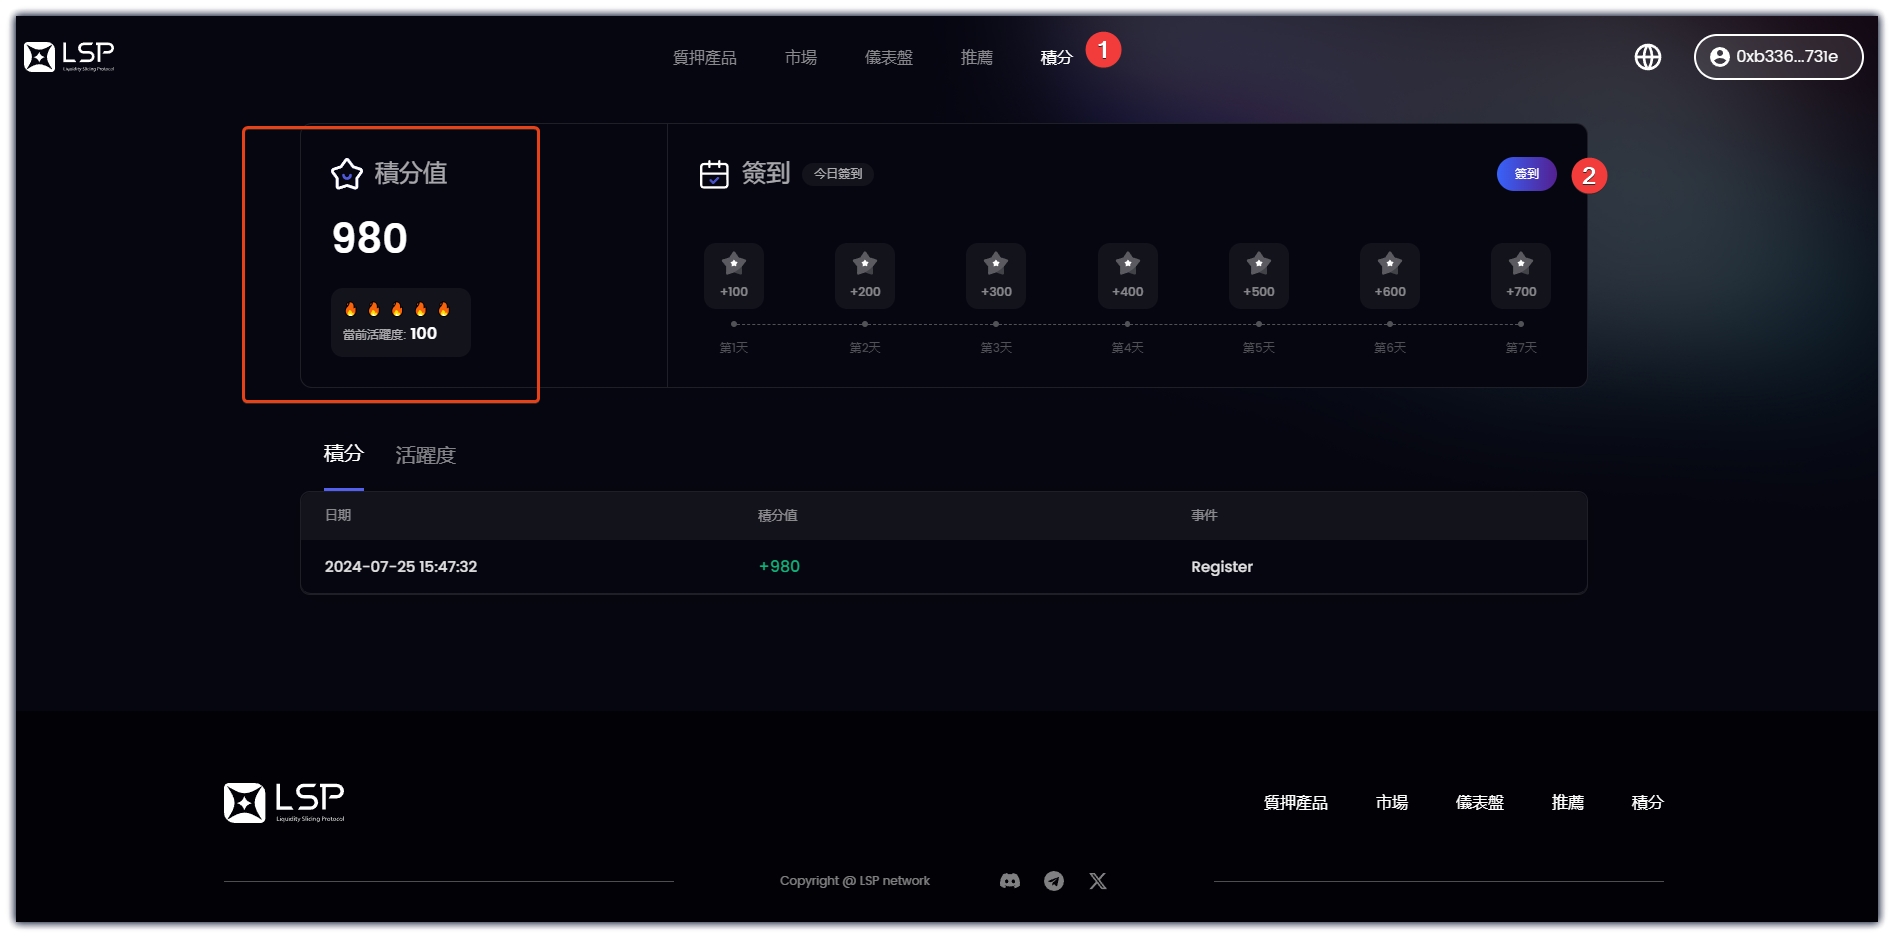Select the +100 day 1 star reward
Viewport: 1894px width, 938px height.
point(733,275)
